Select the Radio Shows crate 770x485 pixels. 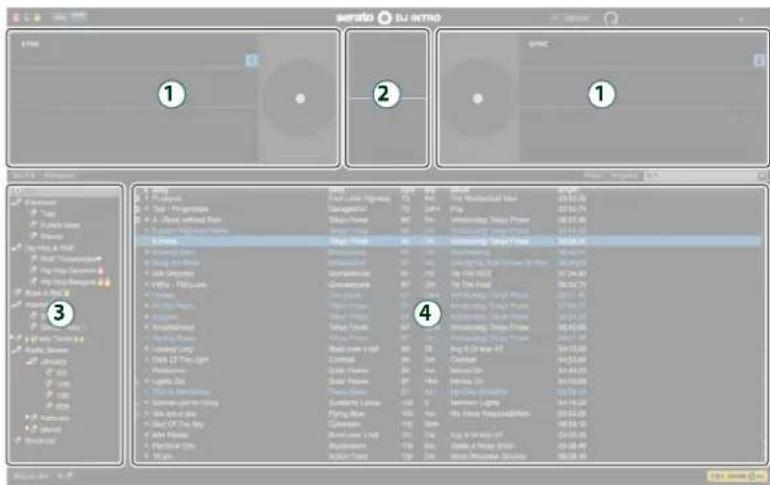pyautogui.click(x=47, y=350)
